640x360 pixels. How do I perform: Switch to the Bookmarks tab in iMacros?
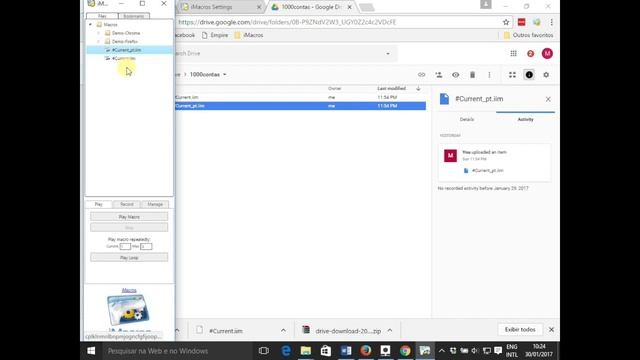(133, 16)
